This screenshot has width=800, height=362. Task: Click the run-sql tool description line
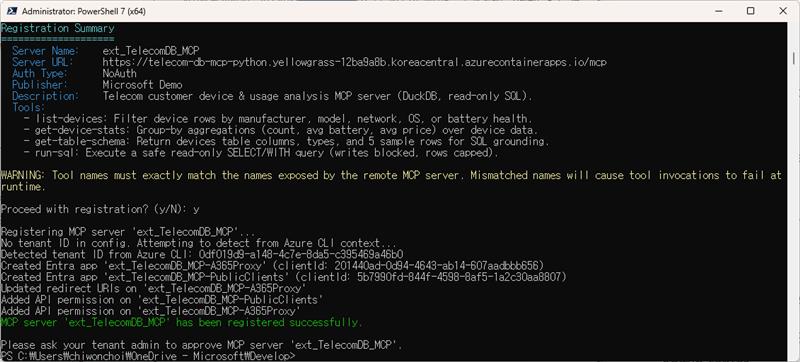[260, 152]
